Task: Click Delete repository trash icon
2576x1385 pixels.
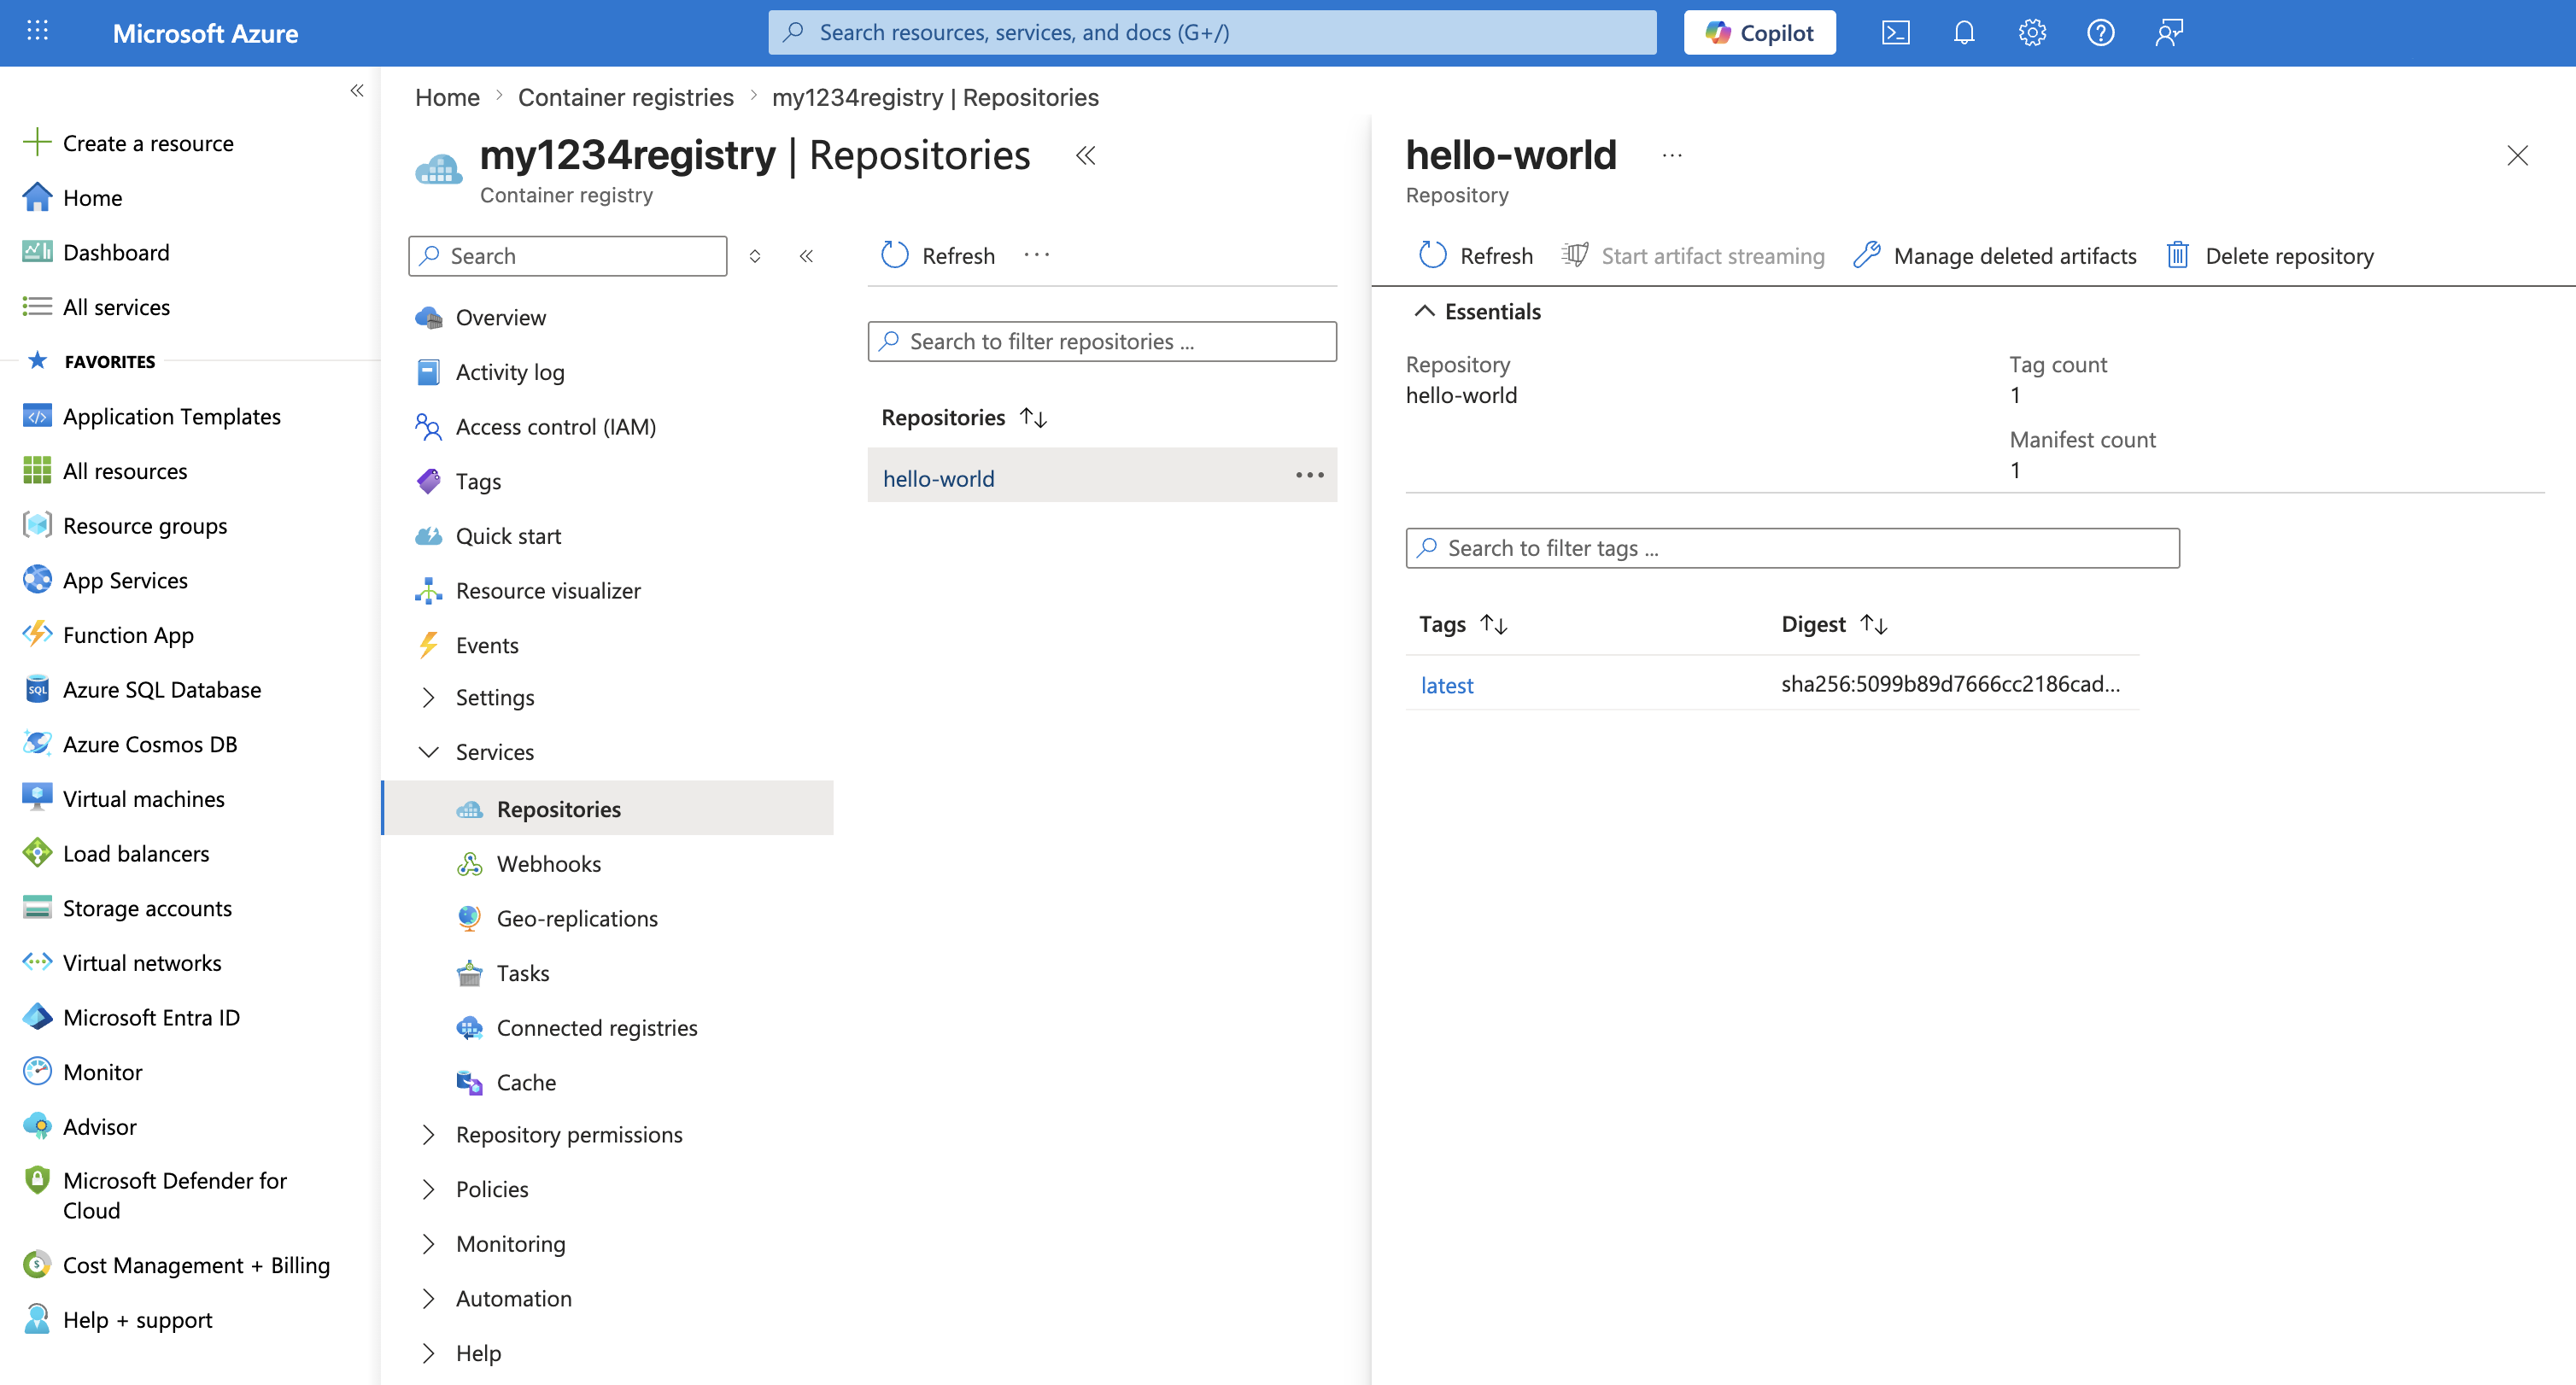Action: pos(2177,256)
